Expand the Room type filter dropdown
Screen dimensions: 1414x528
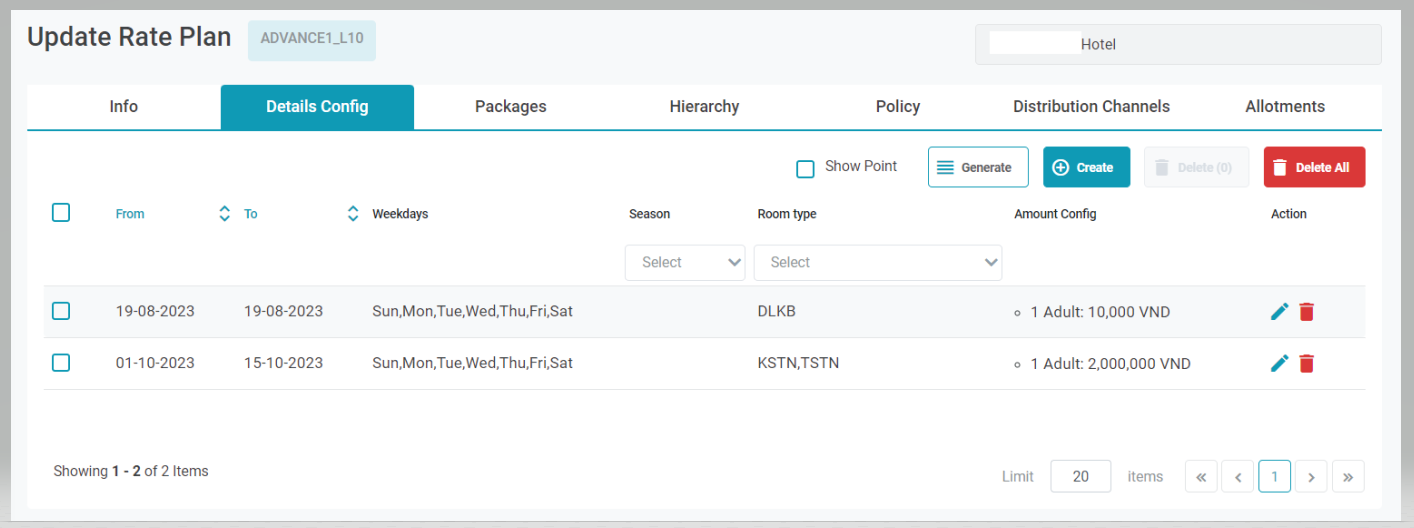pos(877,262)
